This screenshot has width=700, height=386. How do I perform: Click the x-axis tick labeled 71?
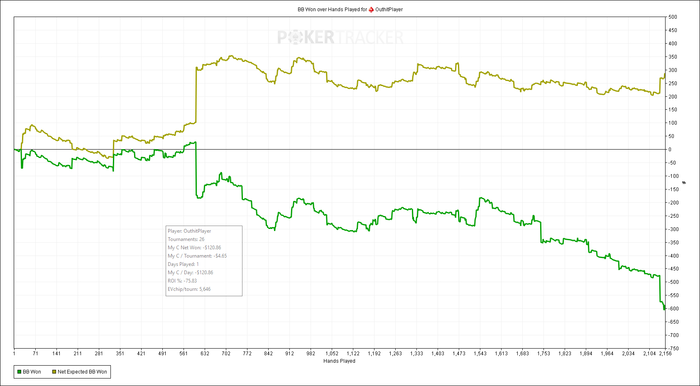click(35, 353)
